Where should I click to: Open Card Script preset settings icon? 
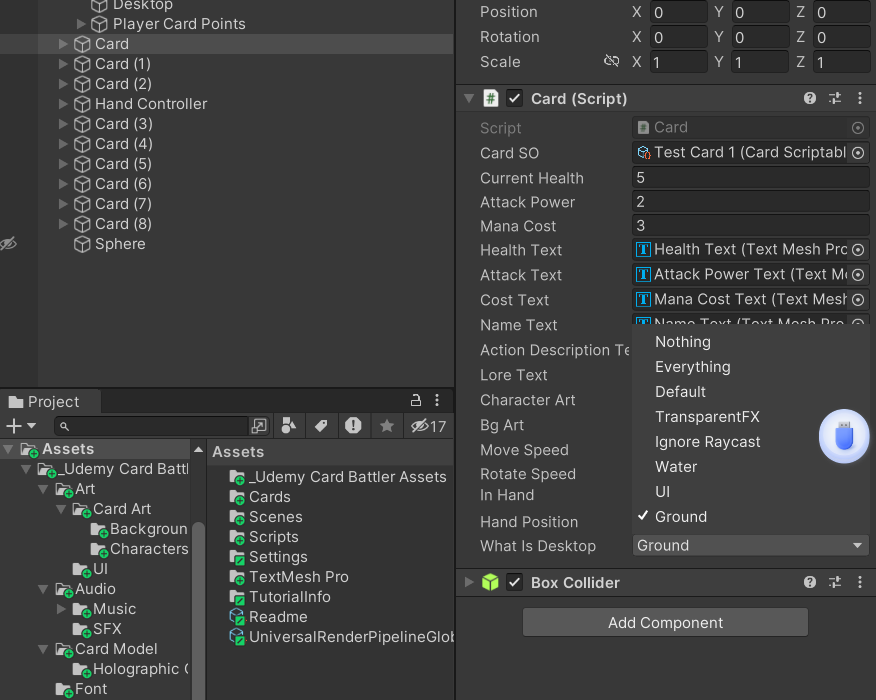tap(835, 98)
